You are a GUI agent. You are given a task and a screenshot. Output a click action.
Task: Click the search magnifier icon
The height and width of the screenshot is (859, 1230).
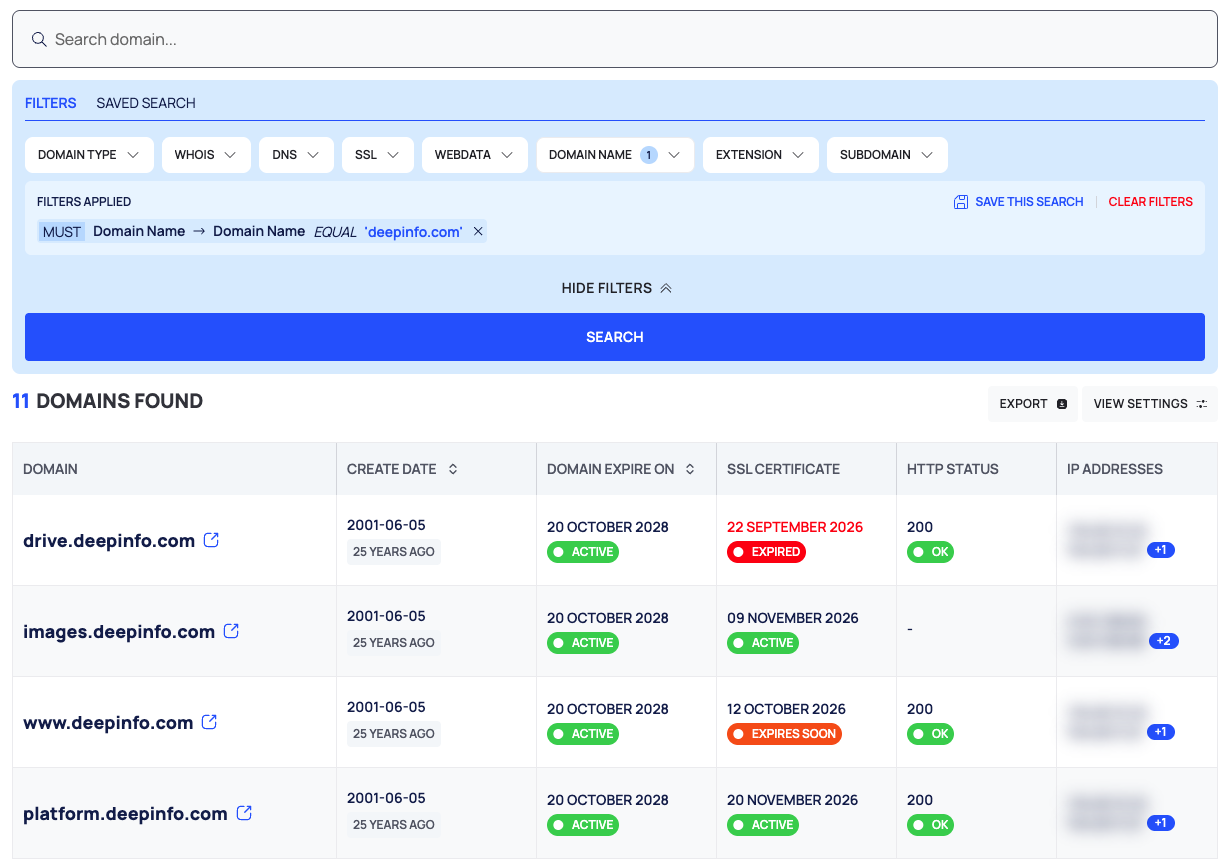39,40
